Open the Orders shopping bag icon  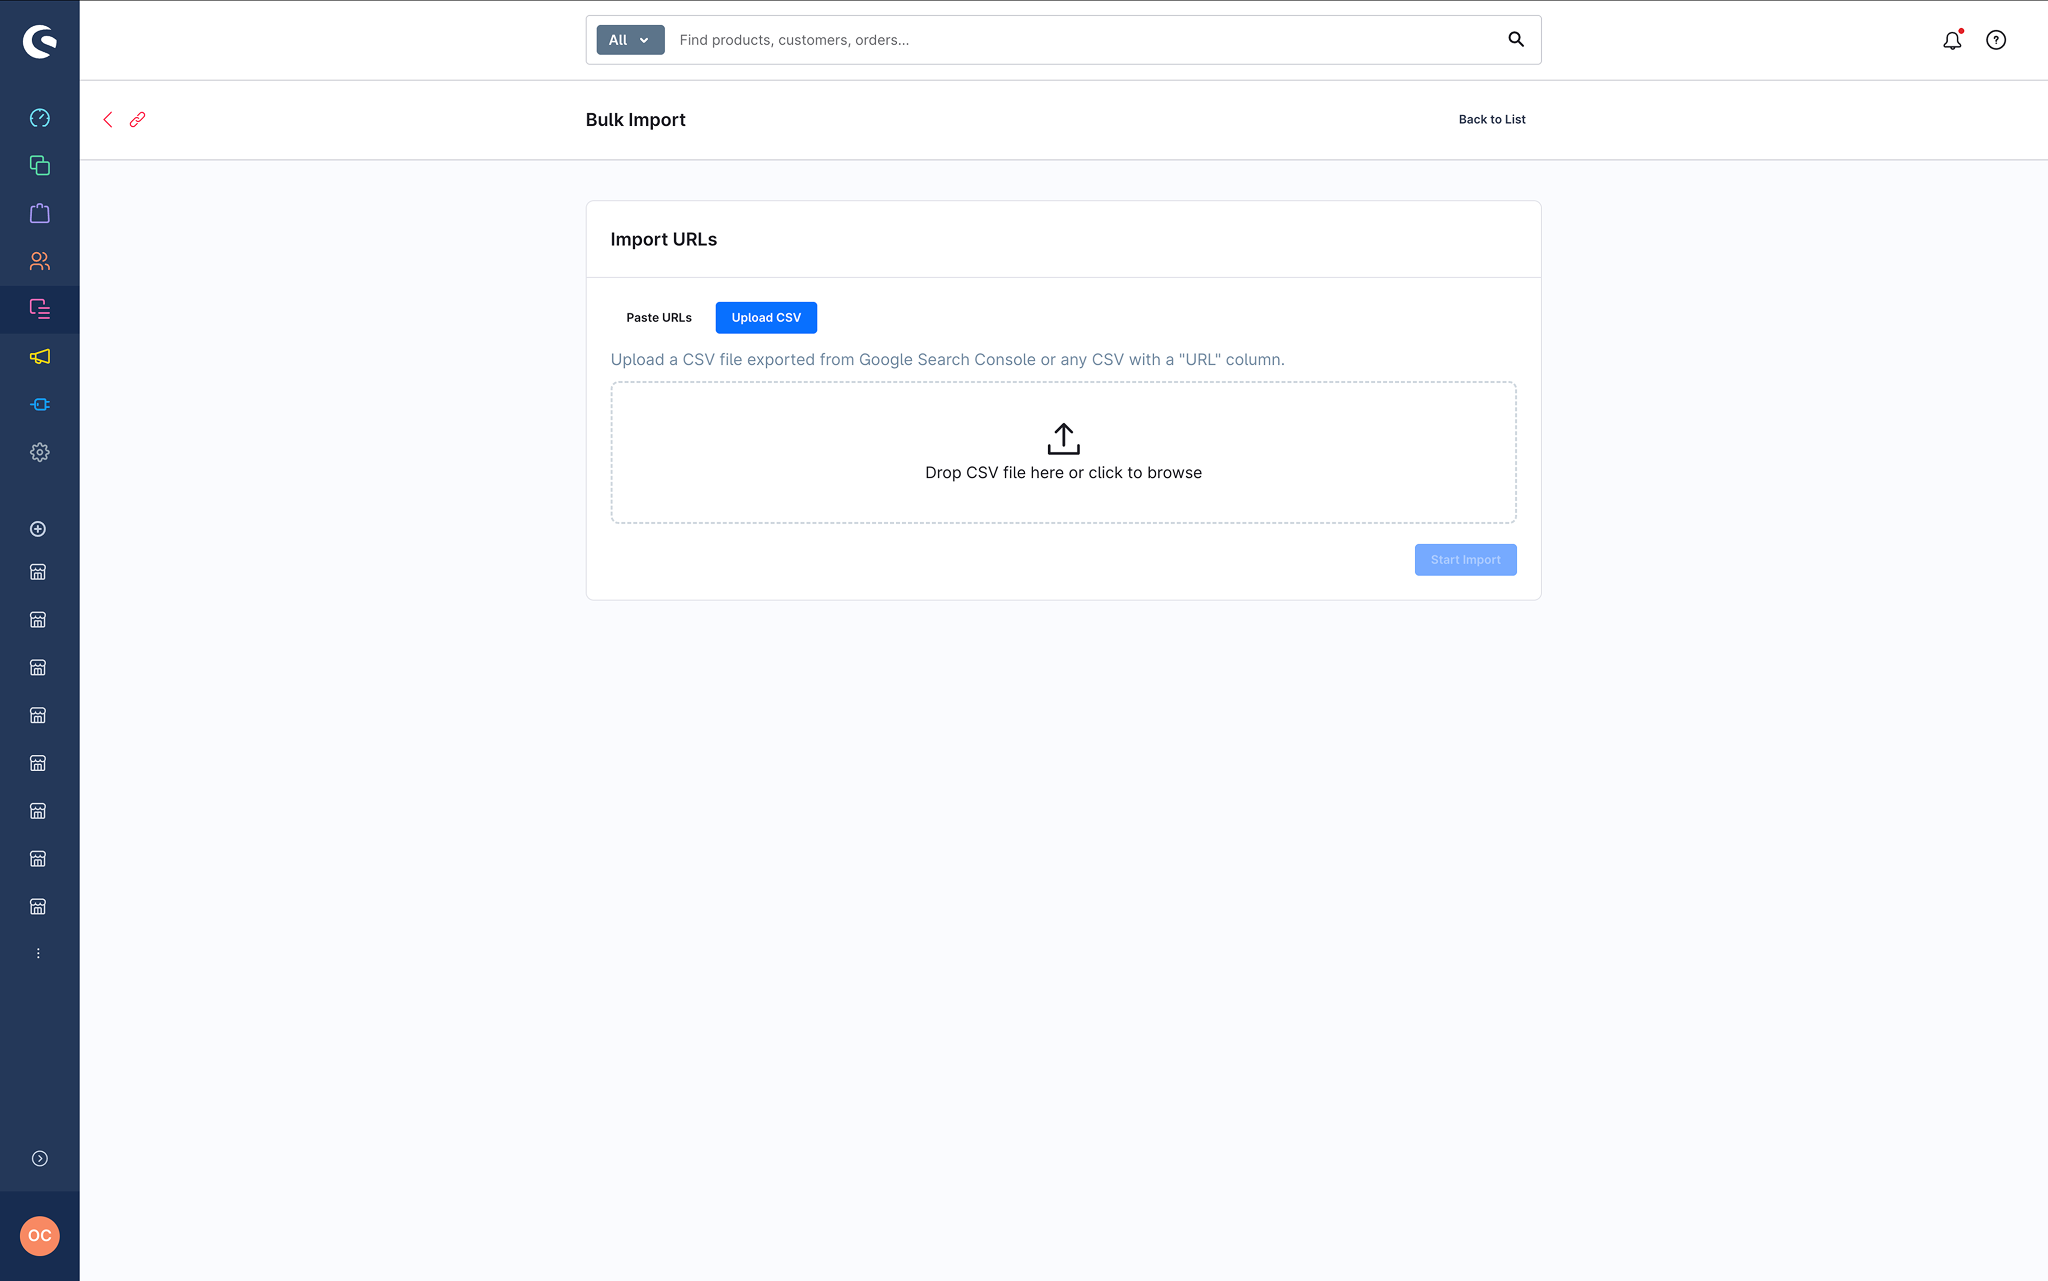pyautogui.click(x=40, y=213)
